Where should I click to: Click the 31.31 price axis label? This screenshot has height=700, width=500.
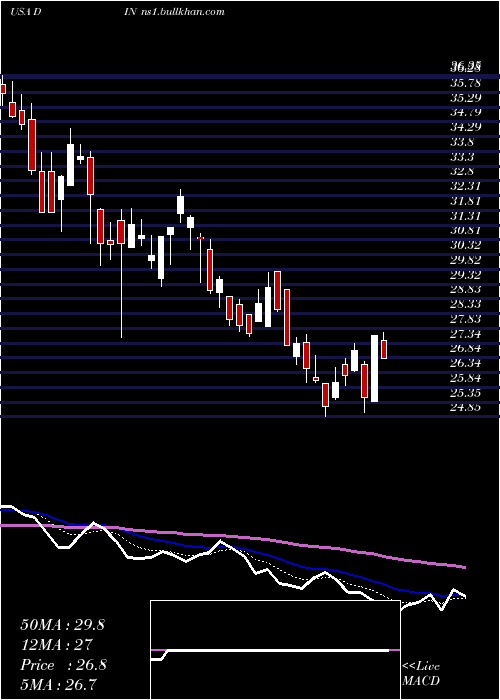click(x=466, y=216)
